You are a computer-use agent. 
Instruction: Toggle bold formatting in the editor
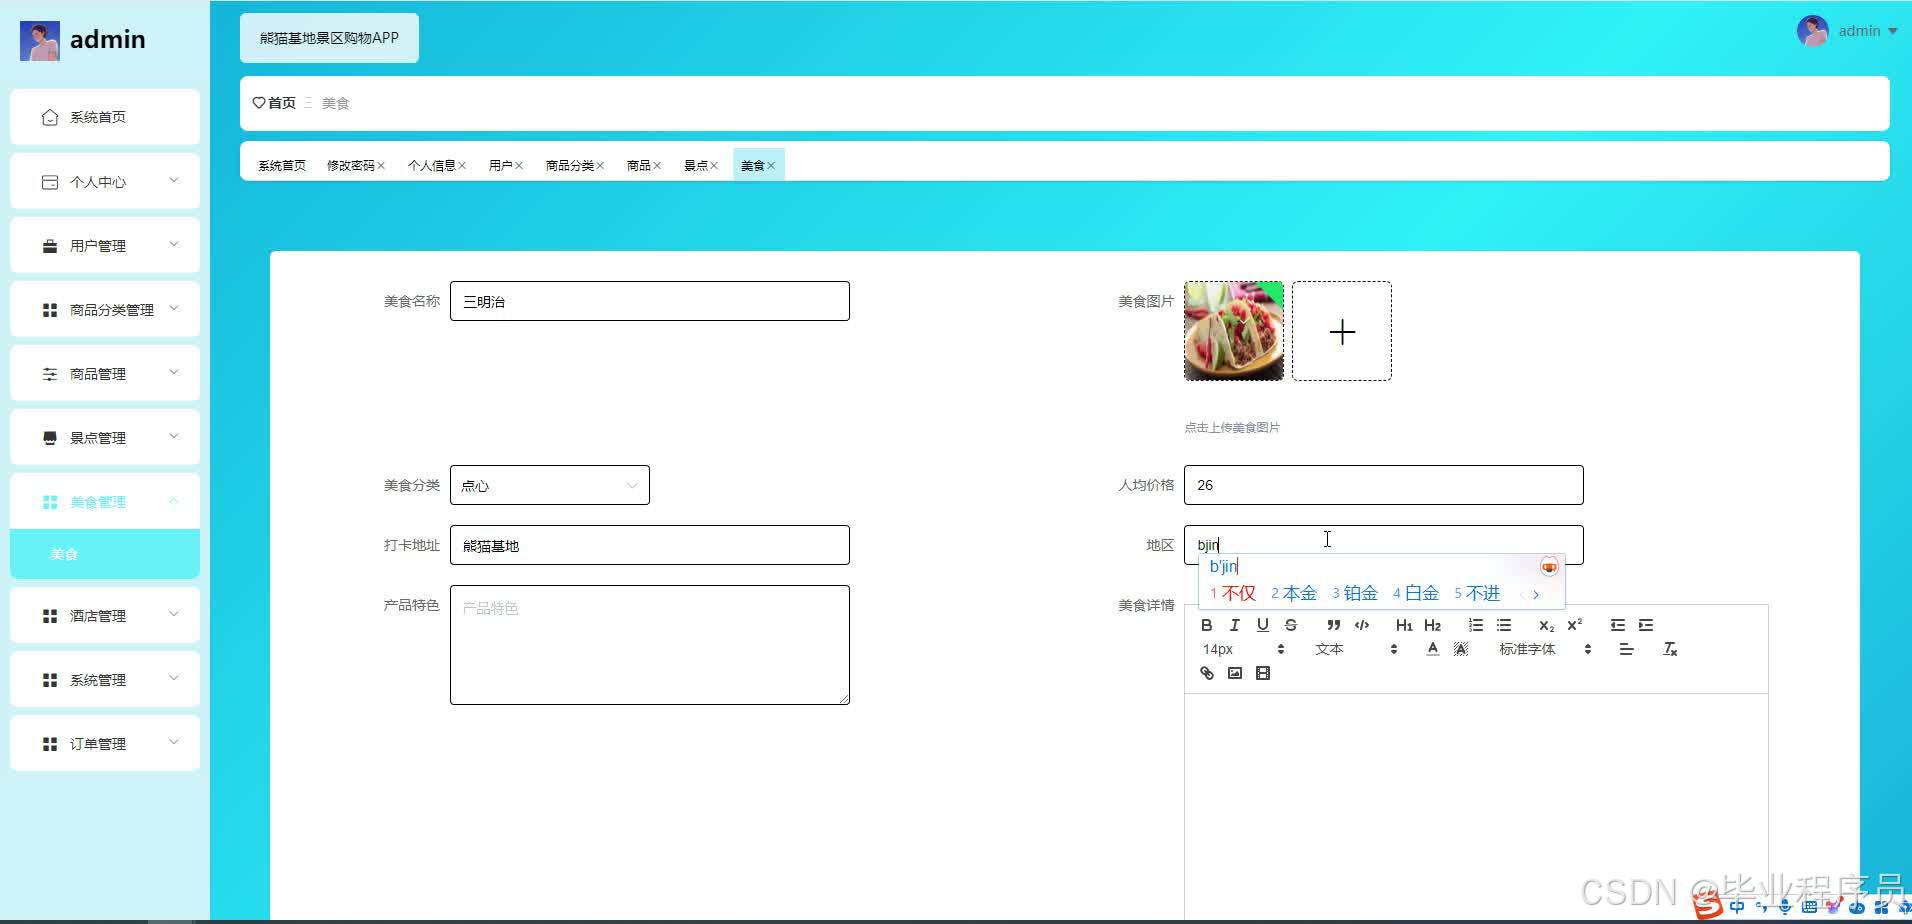(1206, 625)
